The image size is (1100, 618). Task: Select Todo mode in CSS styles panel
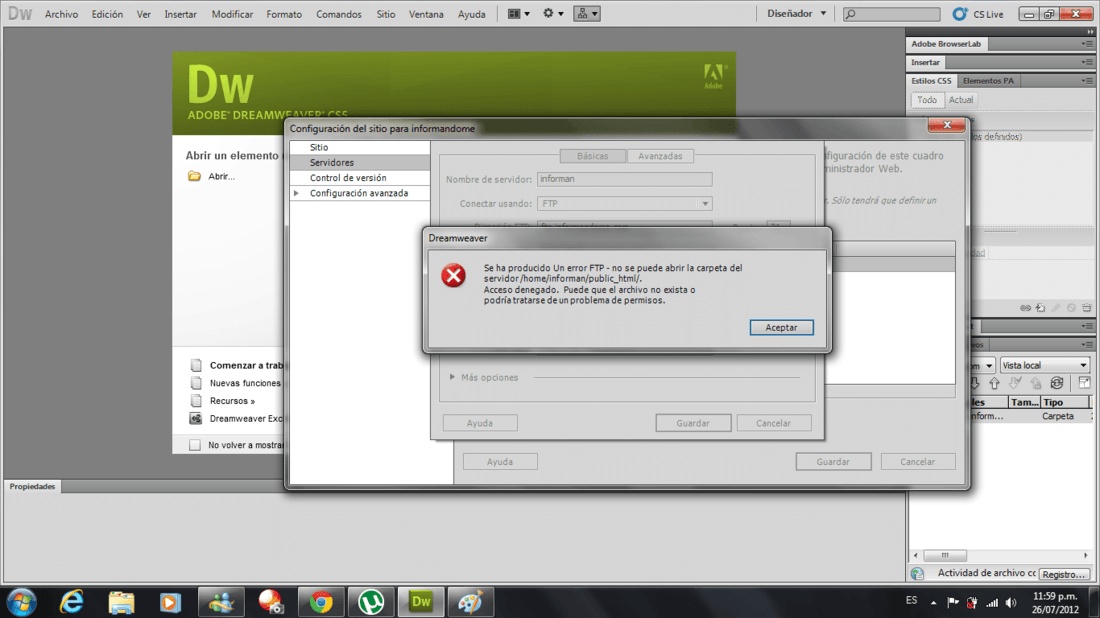tap(927, 100)
